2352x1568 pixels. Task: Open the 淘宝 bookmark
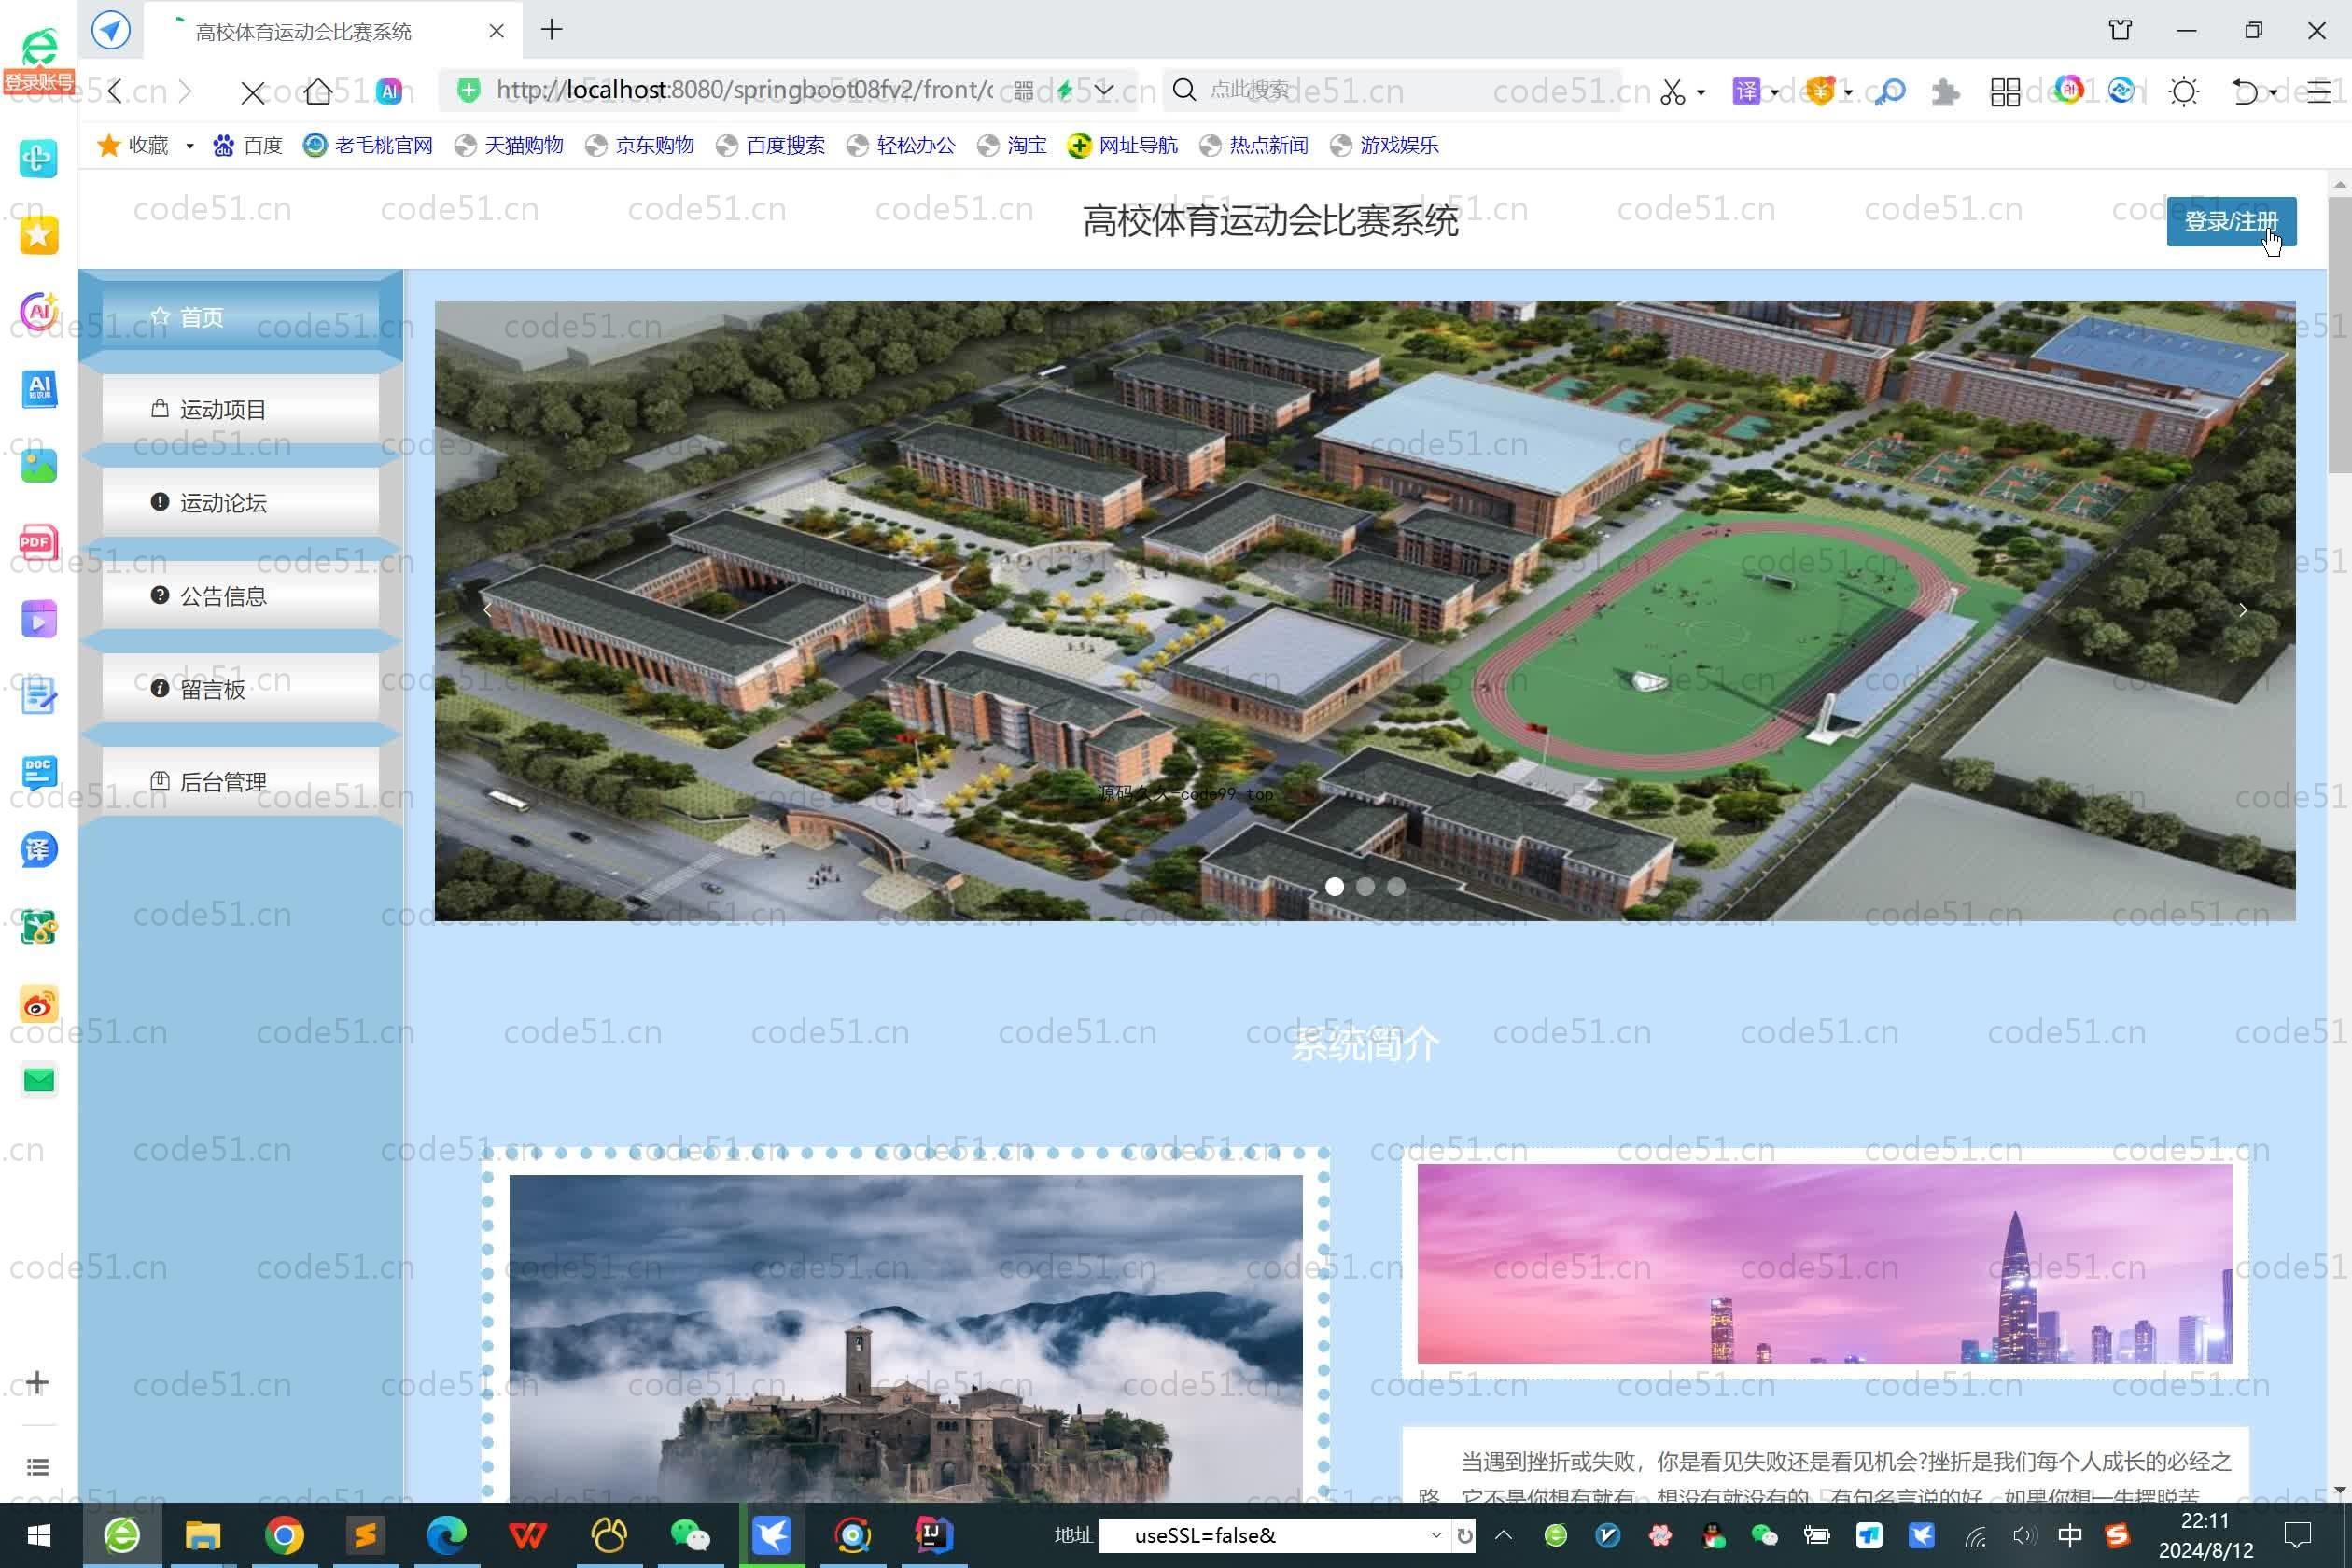[x=1012, y=146]
